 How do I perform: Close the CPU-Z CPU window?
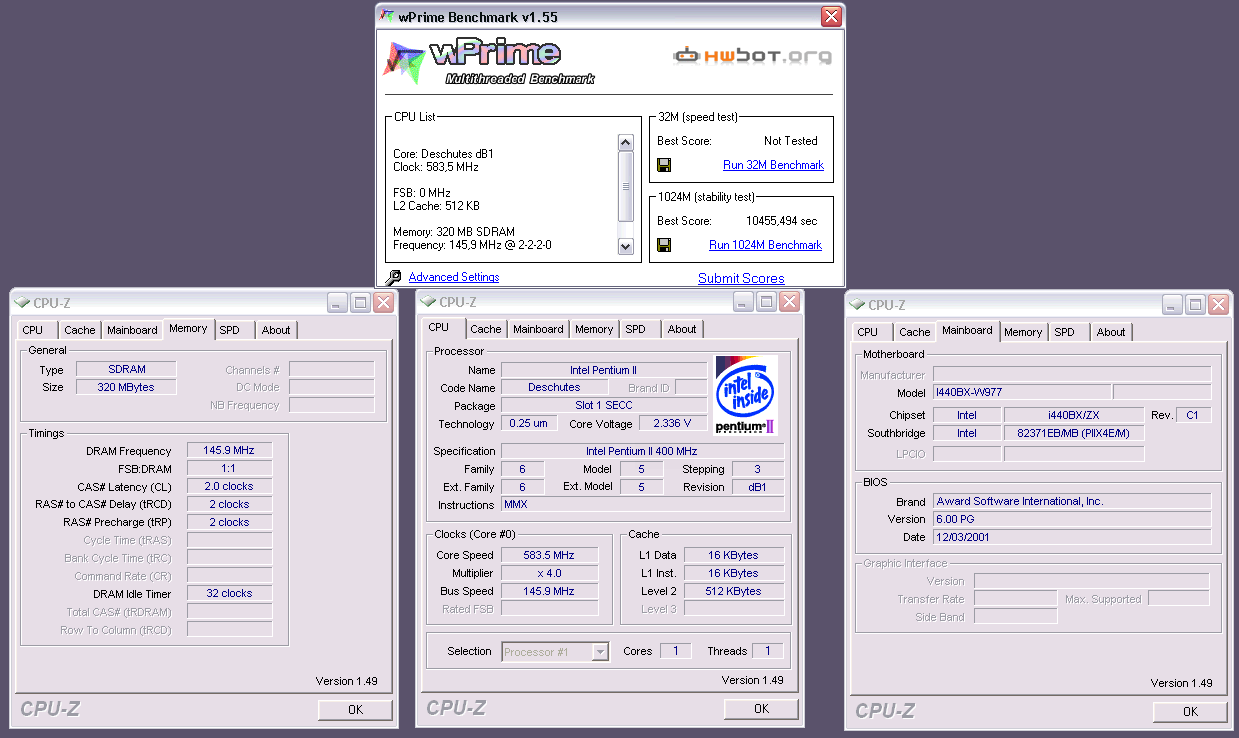[x=790, y=302]
